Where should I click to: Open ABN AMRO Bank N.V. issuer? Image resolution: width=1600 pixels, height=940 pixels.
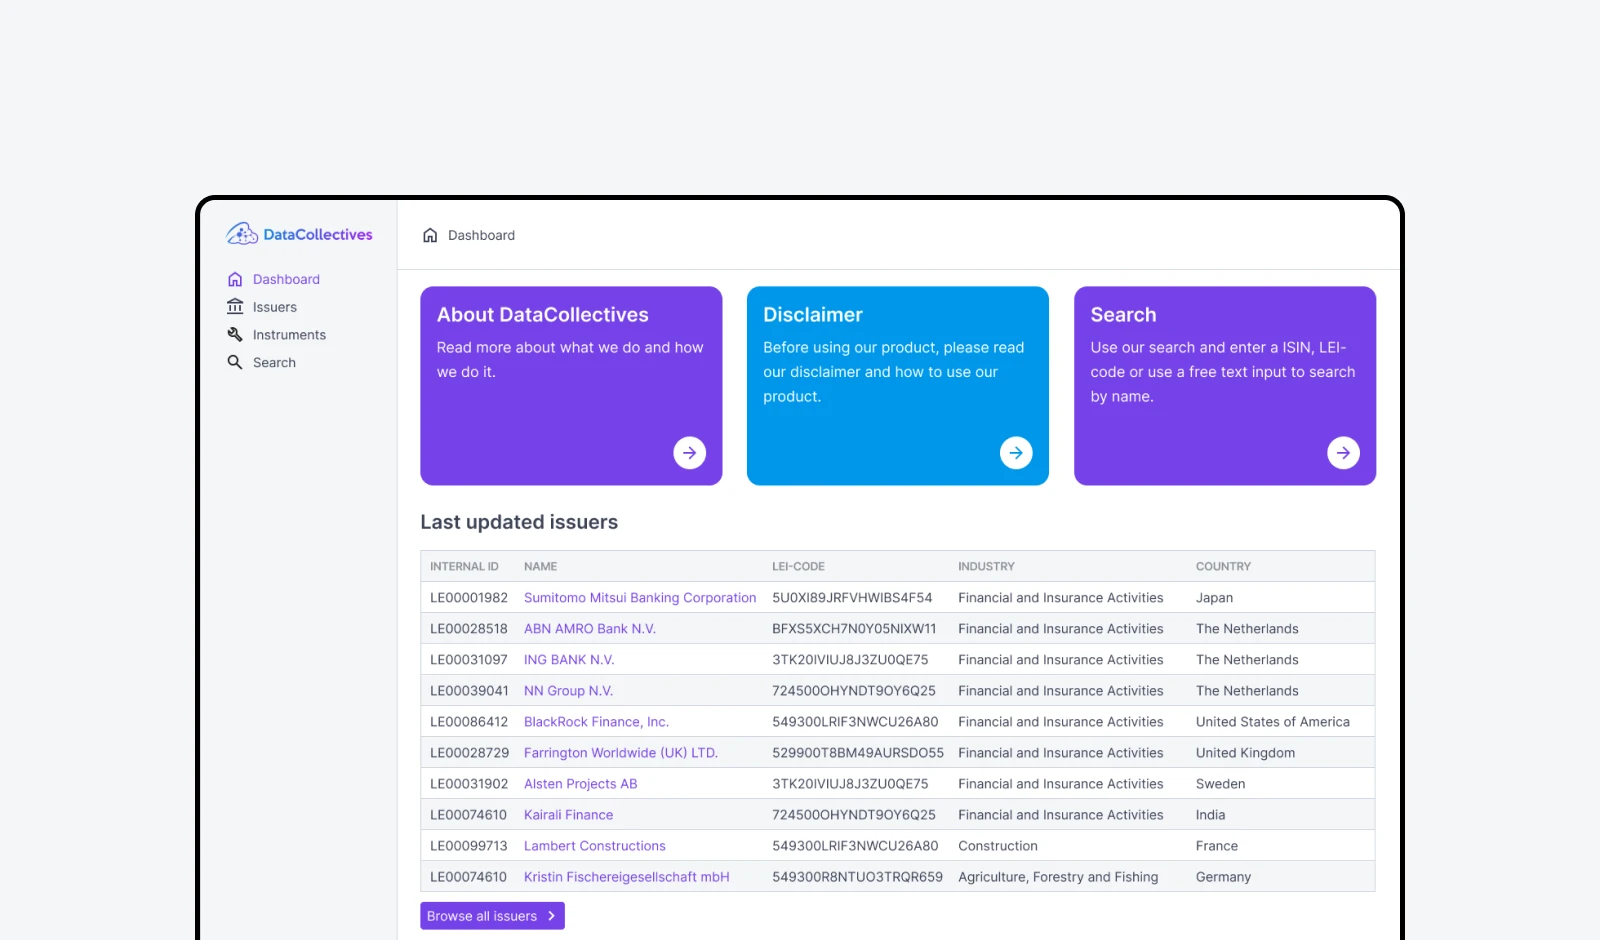590,628
